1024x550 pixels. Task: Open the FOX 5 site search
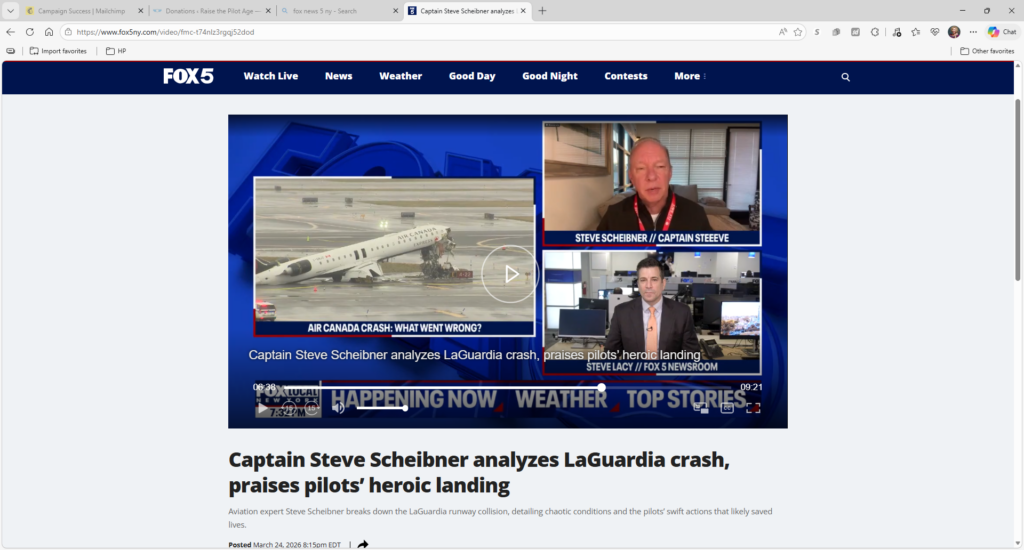coord(845,77)
